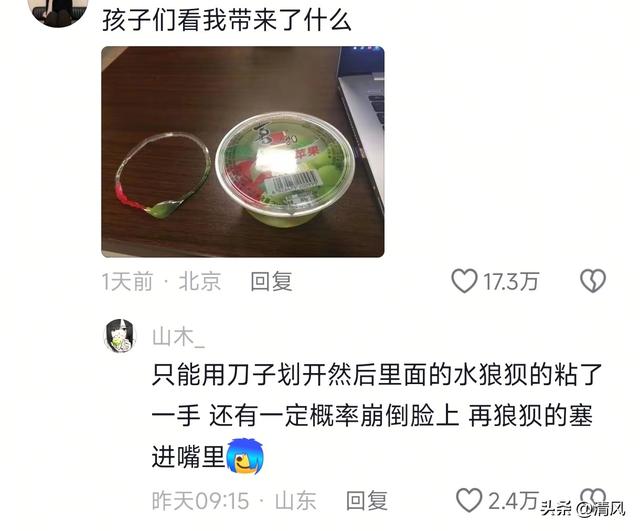Click the 1天前 · 北京 timestamp
Screen dimensions: 640x531
[x=162, y=282]
